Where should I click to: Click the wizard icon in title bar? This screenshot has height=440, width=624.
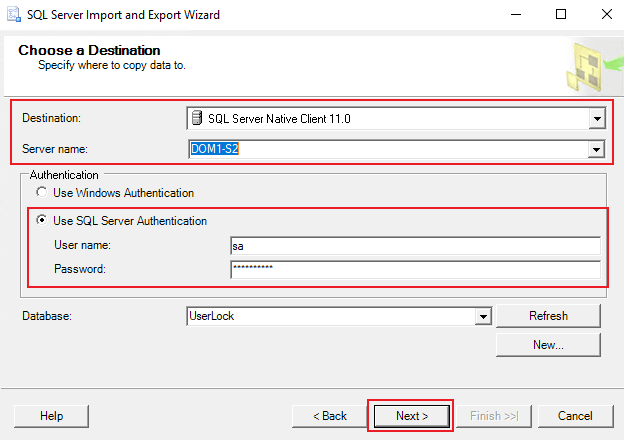coord(14,15)
